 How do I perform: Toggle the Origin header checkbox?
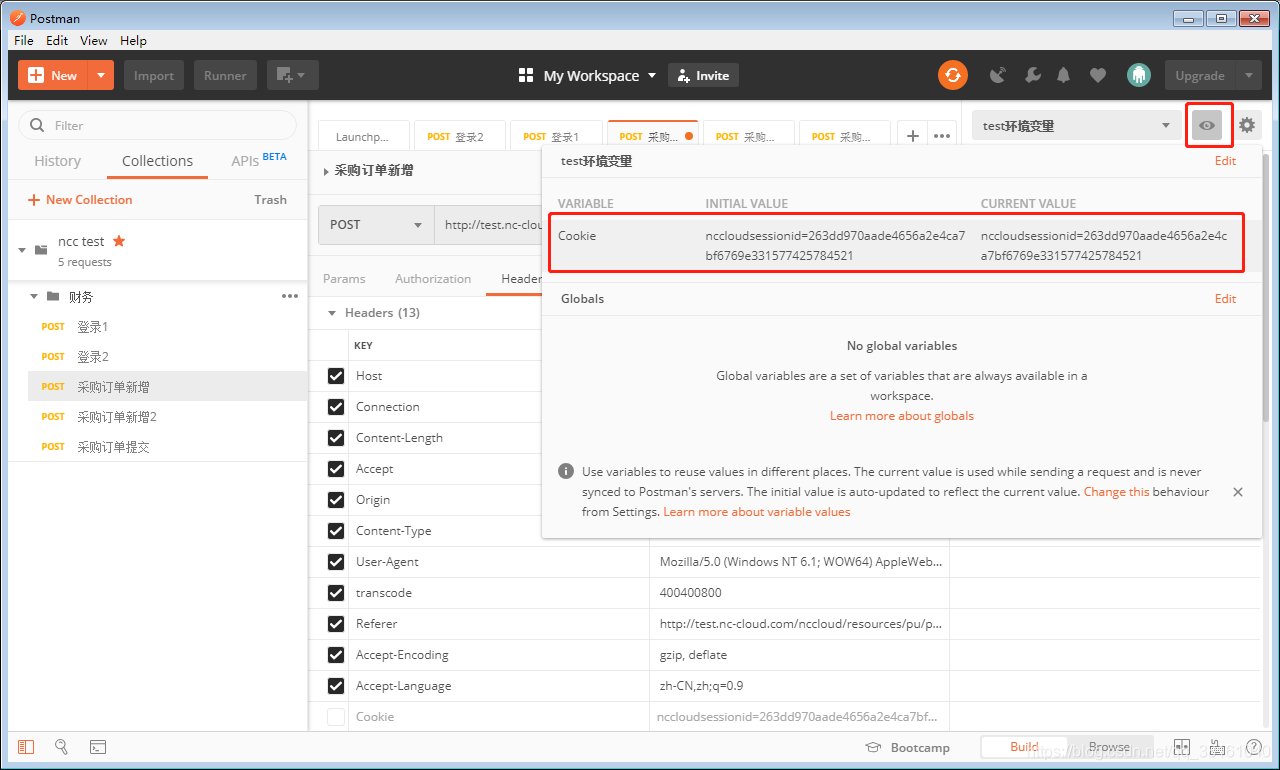(x=336, y=500)
